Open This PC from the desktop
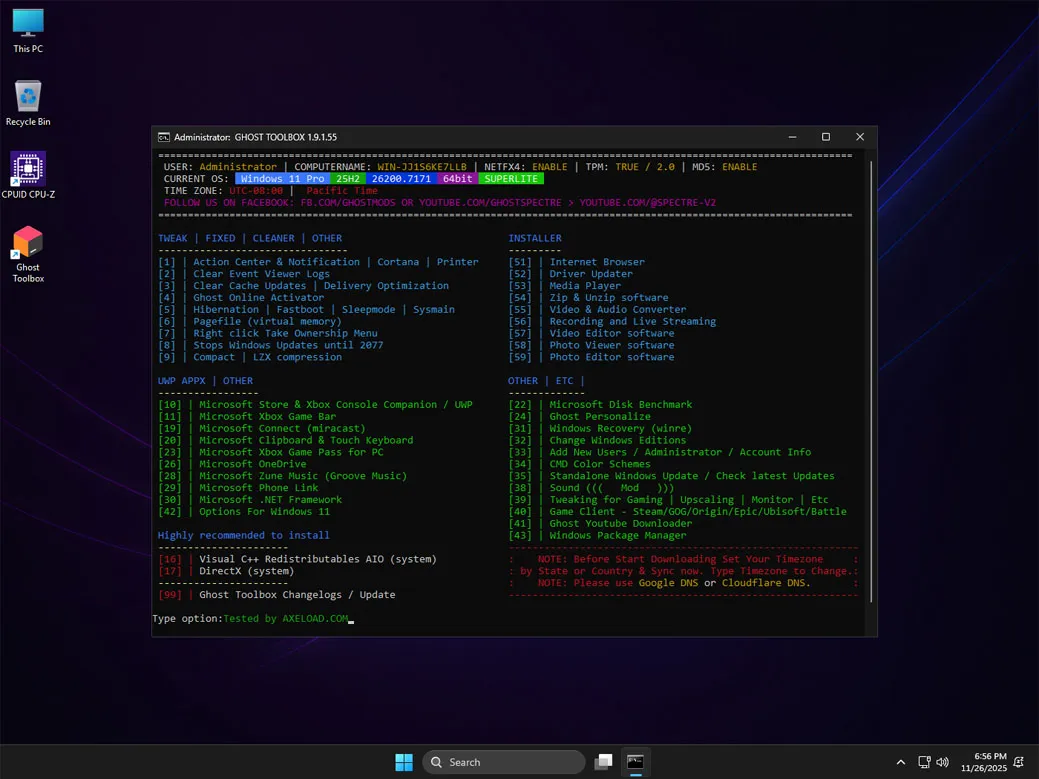The width and height of the screenshot is (1039, 779). tap(27, 22)
